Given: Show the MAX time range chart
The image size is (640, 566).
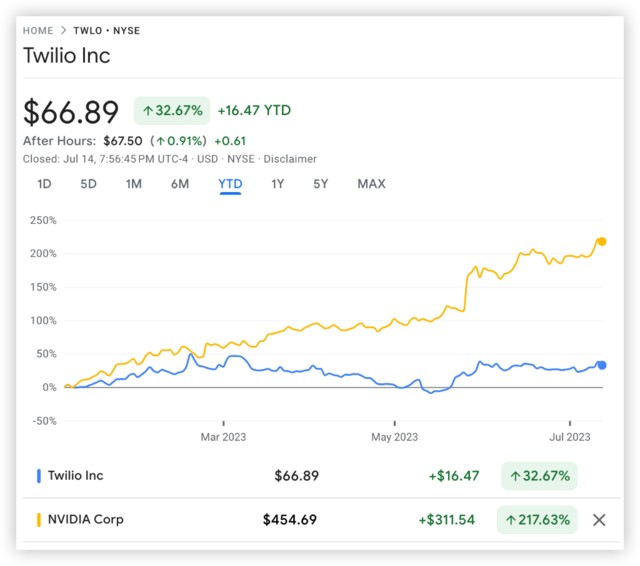Looking at the screenshot, I should [x=371, y=184].
